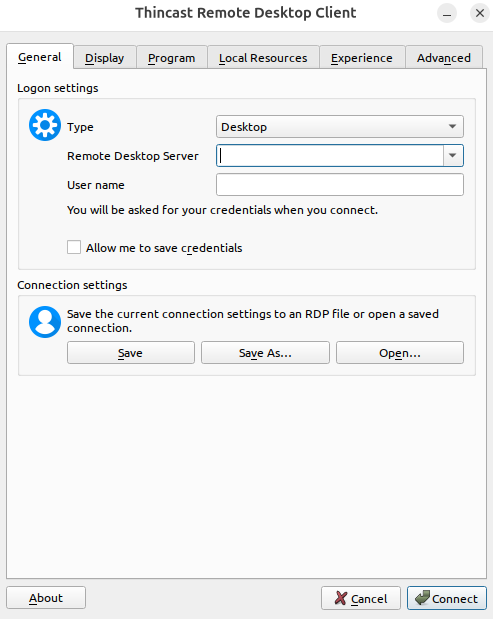Open the Display tab

(x=105, y=58)
